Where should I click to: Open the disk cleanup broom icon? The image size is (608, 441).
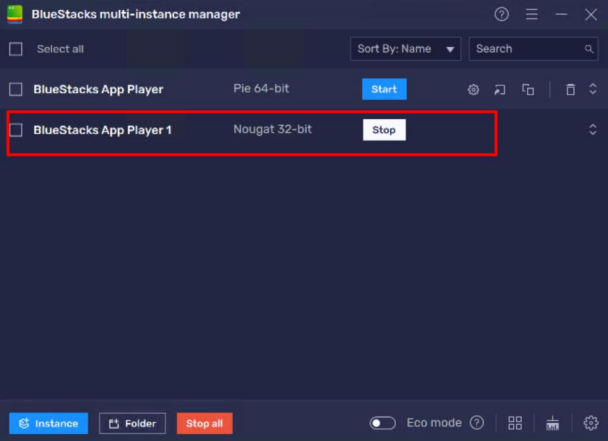(x=553, y=423)
